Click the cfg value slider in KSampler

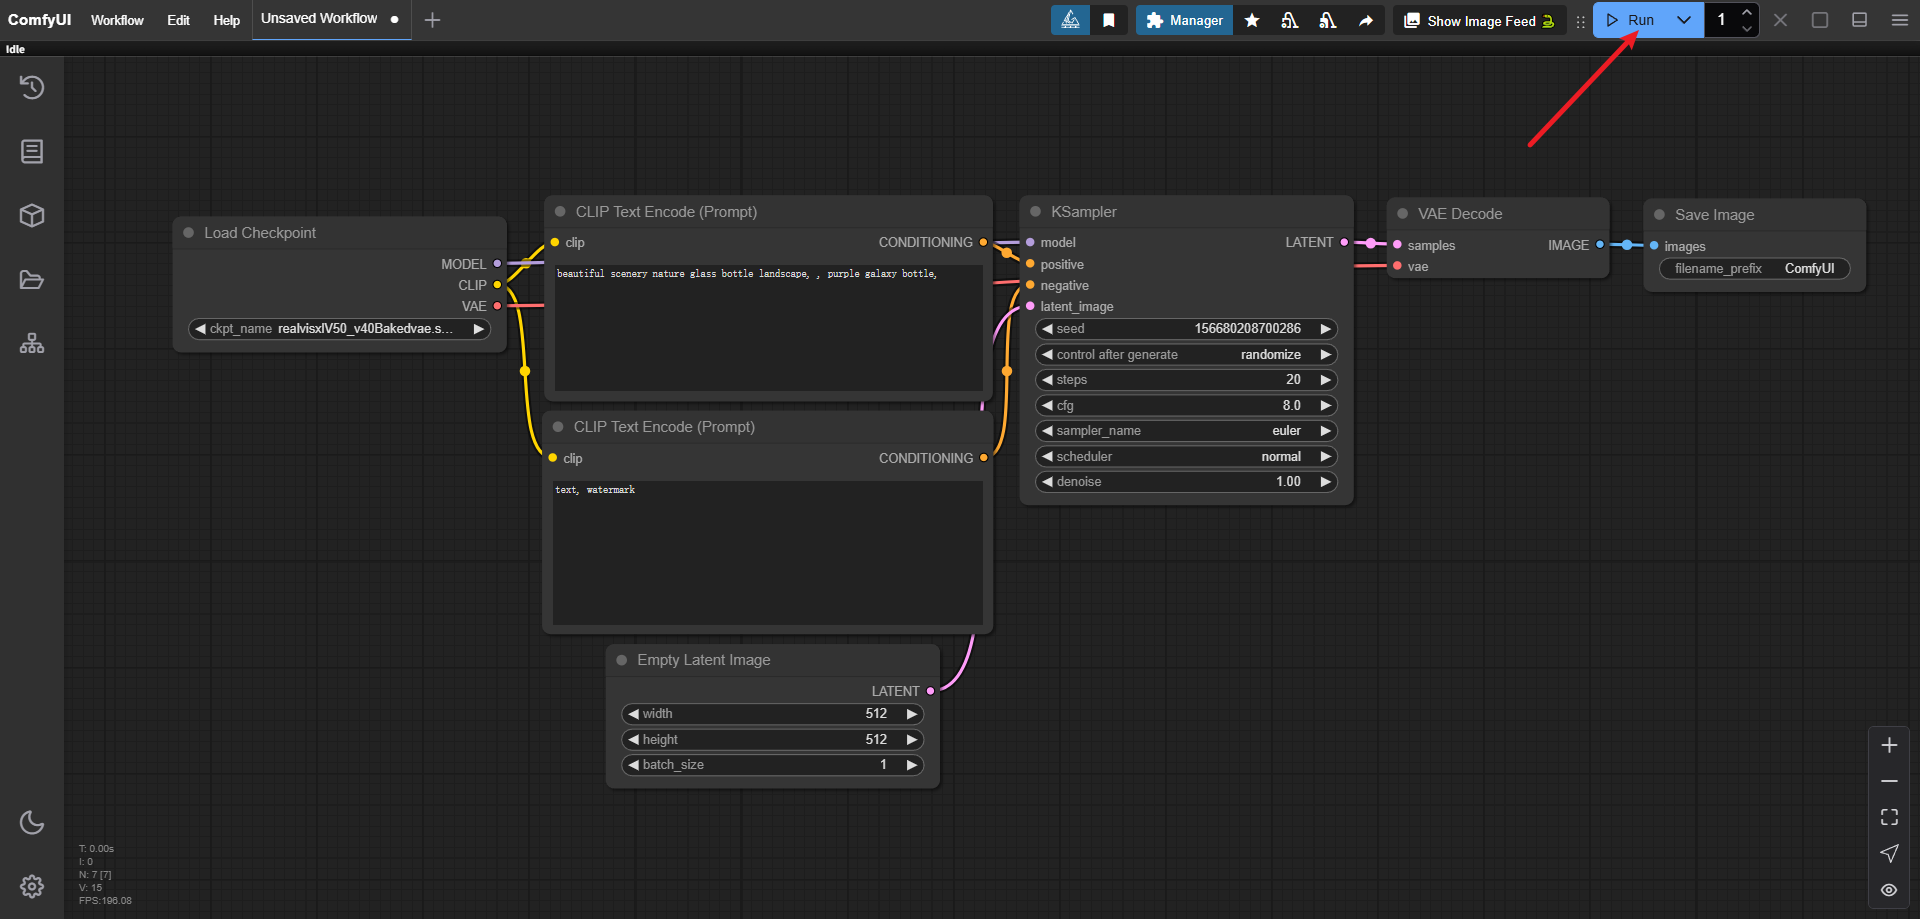point(1186,406)
